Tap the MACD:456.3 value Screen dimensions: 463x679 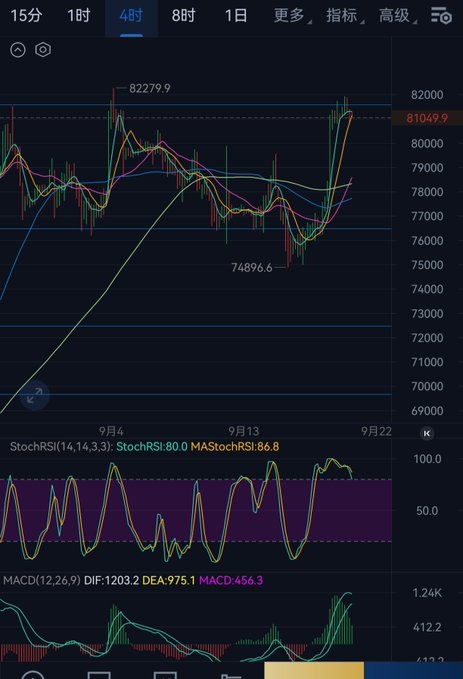(x=231, y=580)
